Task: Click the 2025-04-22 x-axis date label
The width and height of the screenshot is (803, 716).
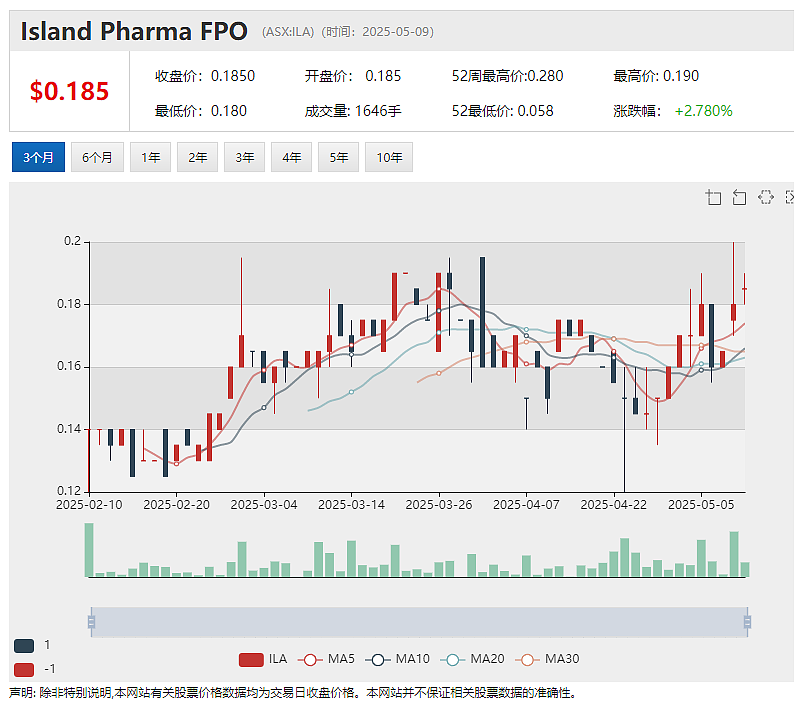Action: click(614, 504)
